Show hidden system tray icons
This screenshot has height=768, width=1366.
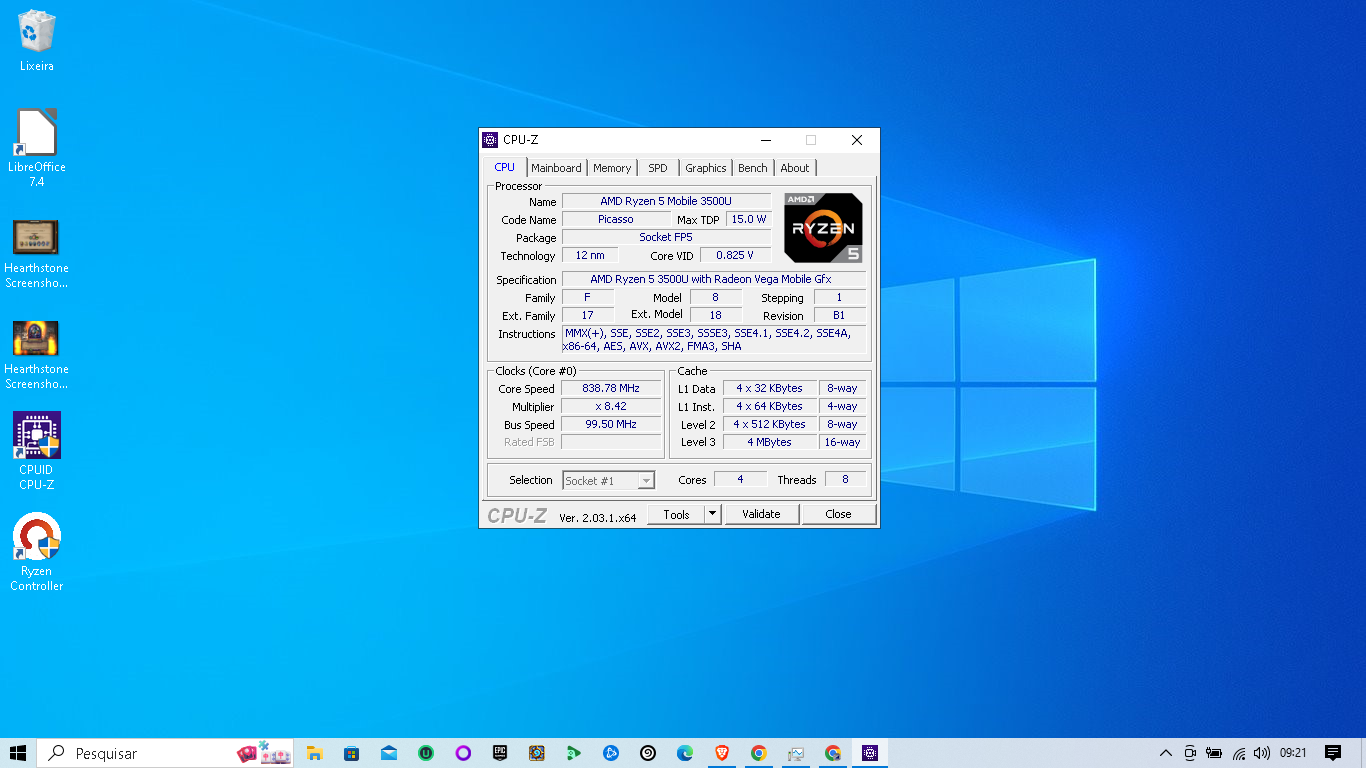click(1166, 753)
